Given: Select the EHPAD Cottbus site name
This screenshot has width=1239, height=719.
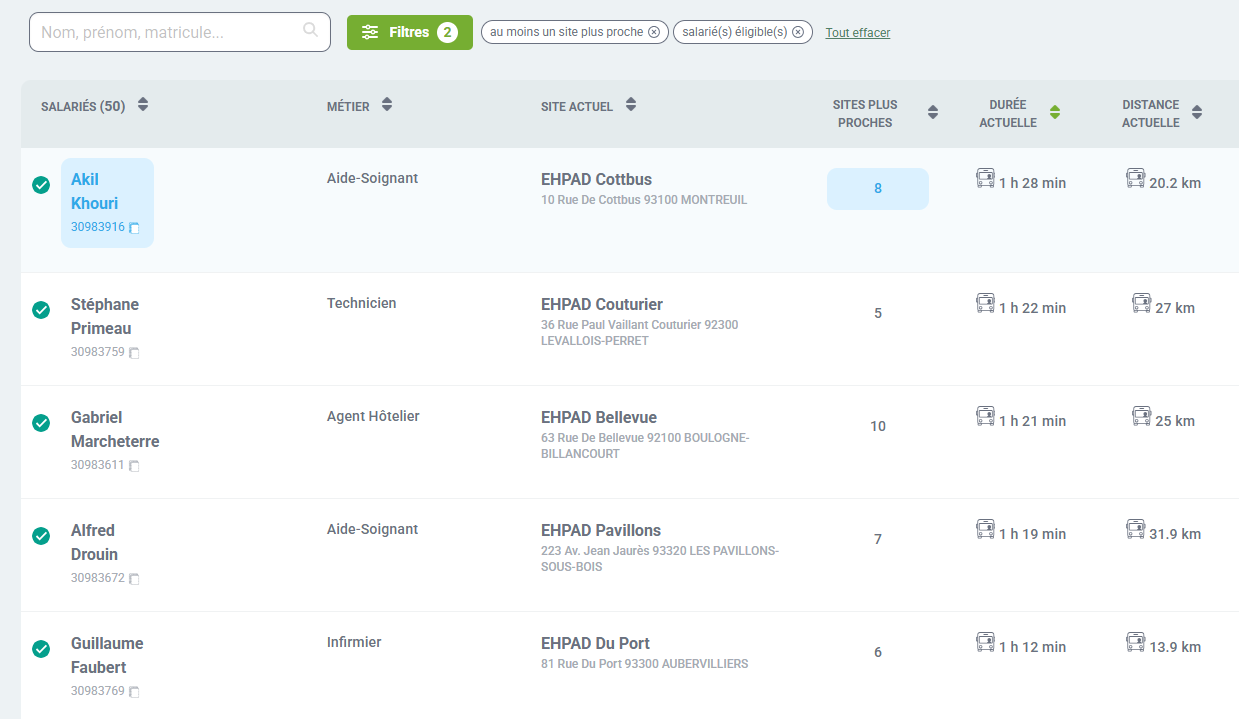Looking at the screenshot, I should click(596, 180).
